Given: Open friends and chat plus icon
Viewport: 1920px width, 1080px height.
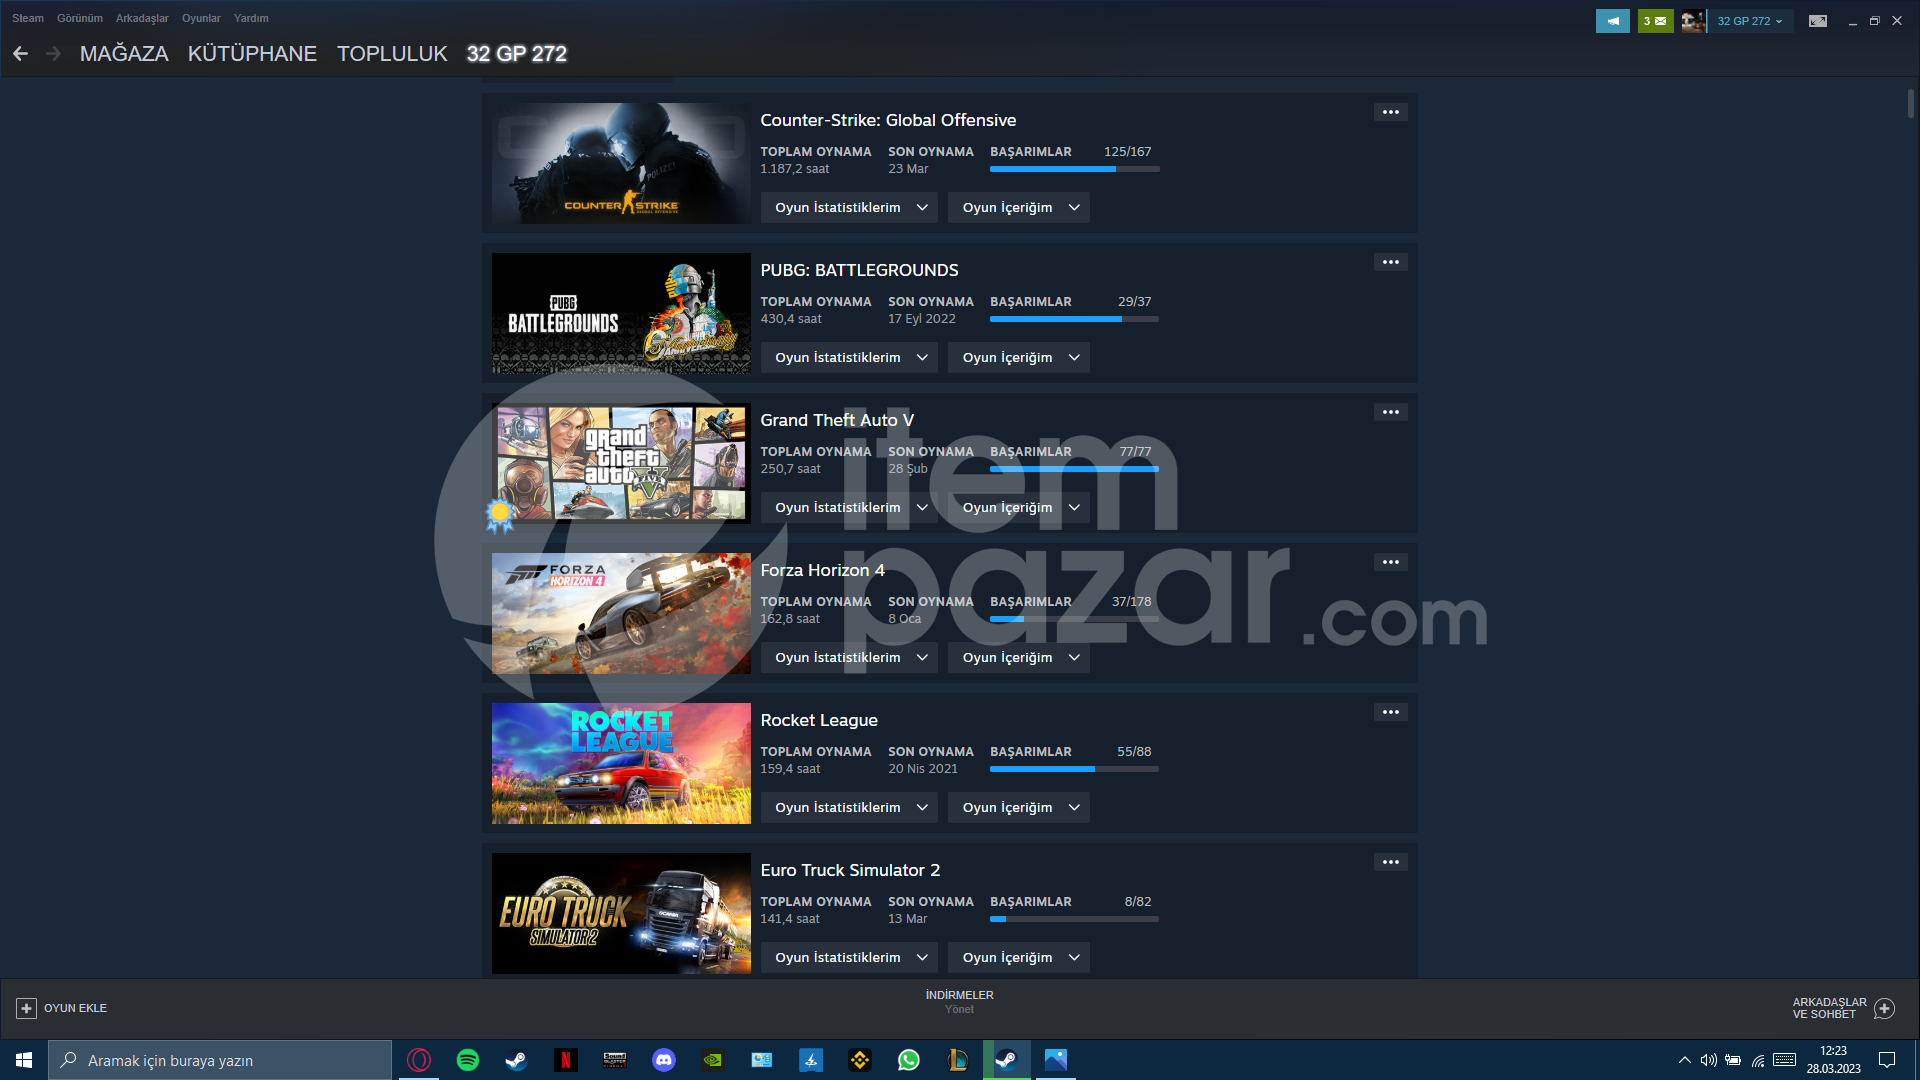Looking at the screenshot, I should pyautogui.click(x=1885, y=1008).
